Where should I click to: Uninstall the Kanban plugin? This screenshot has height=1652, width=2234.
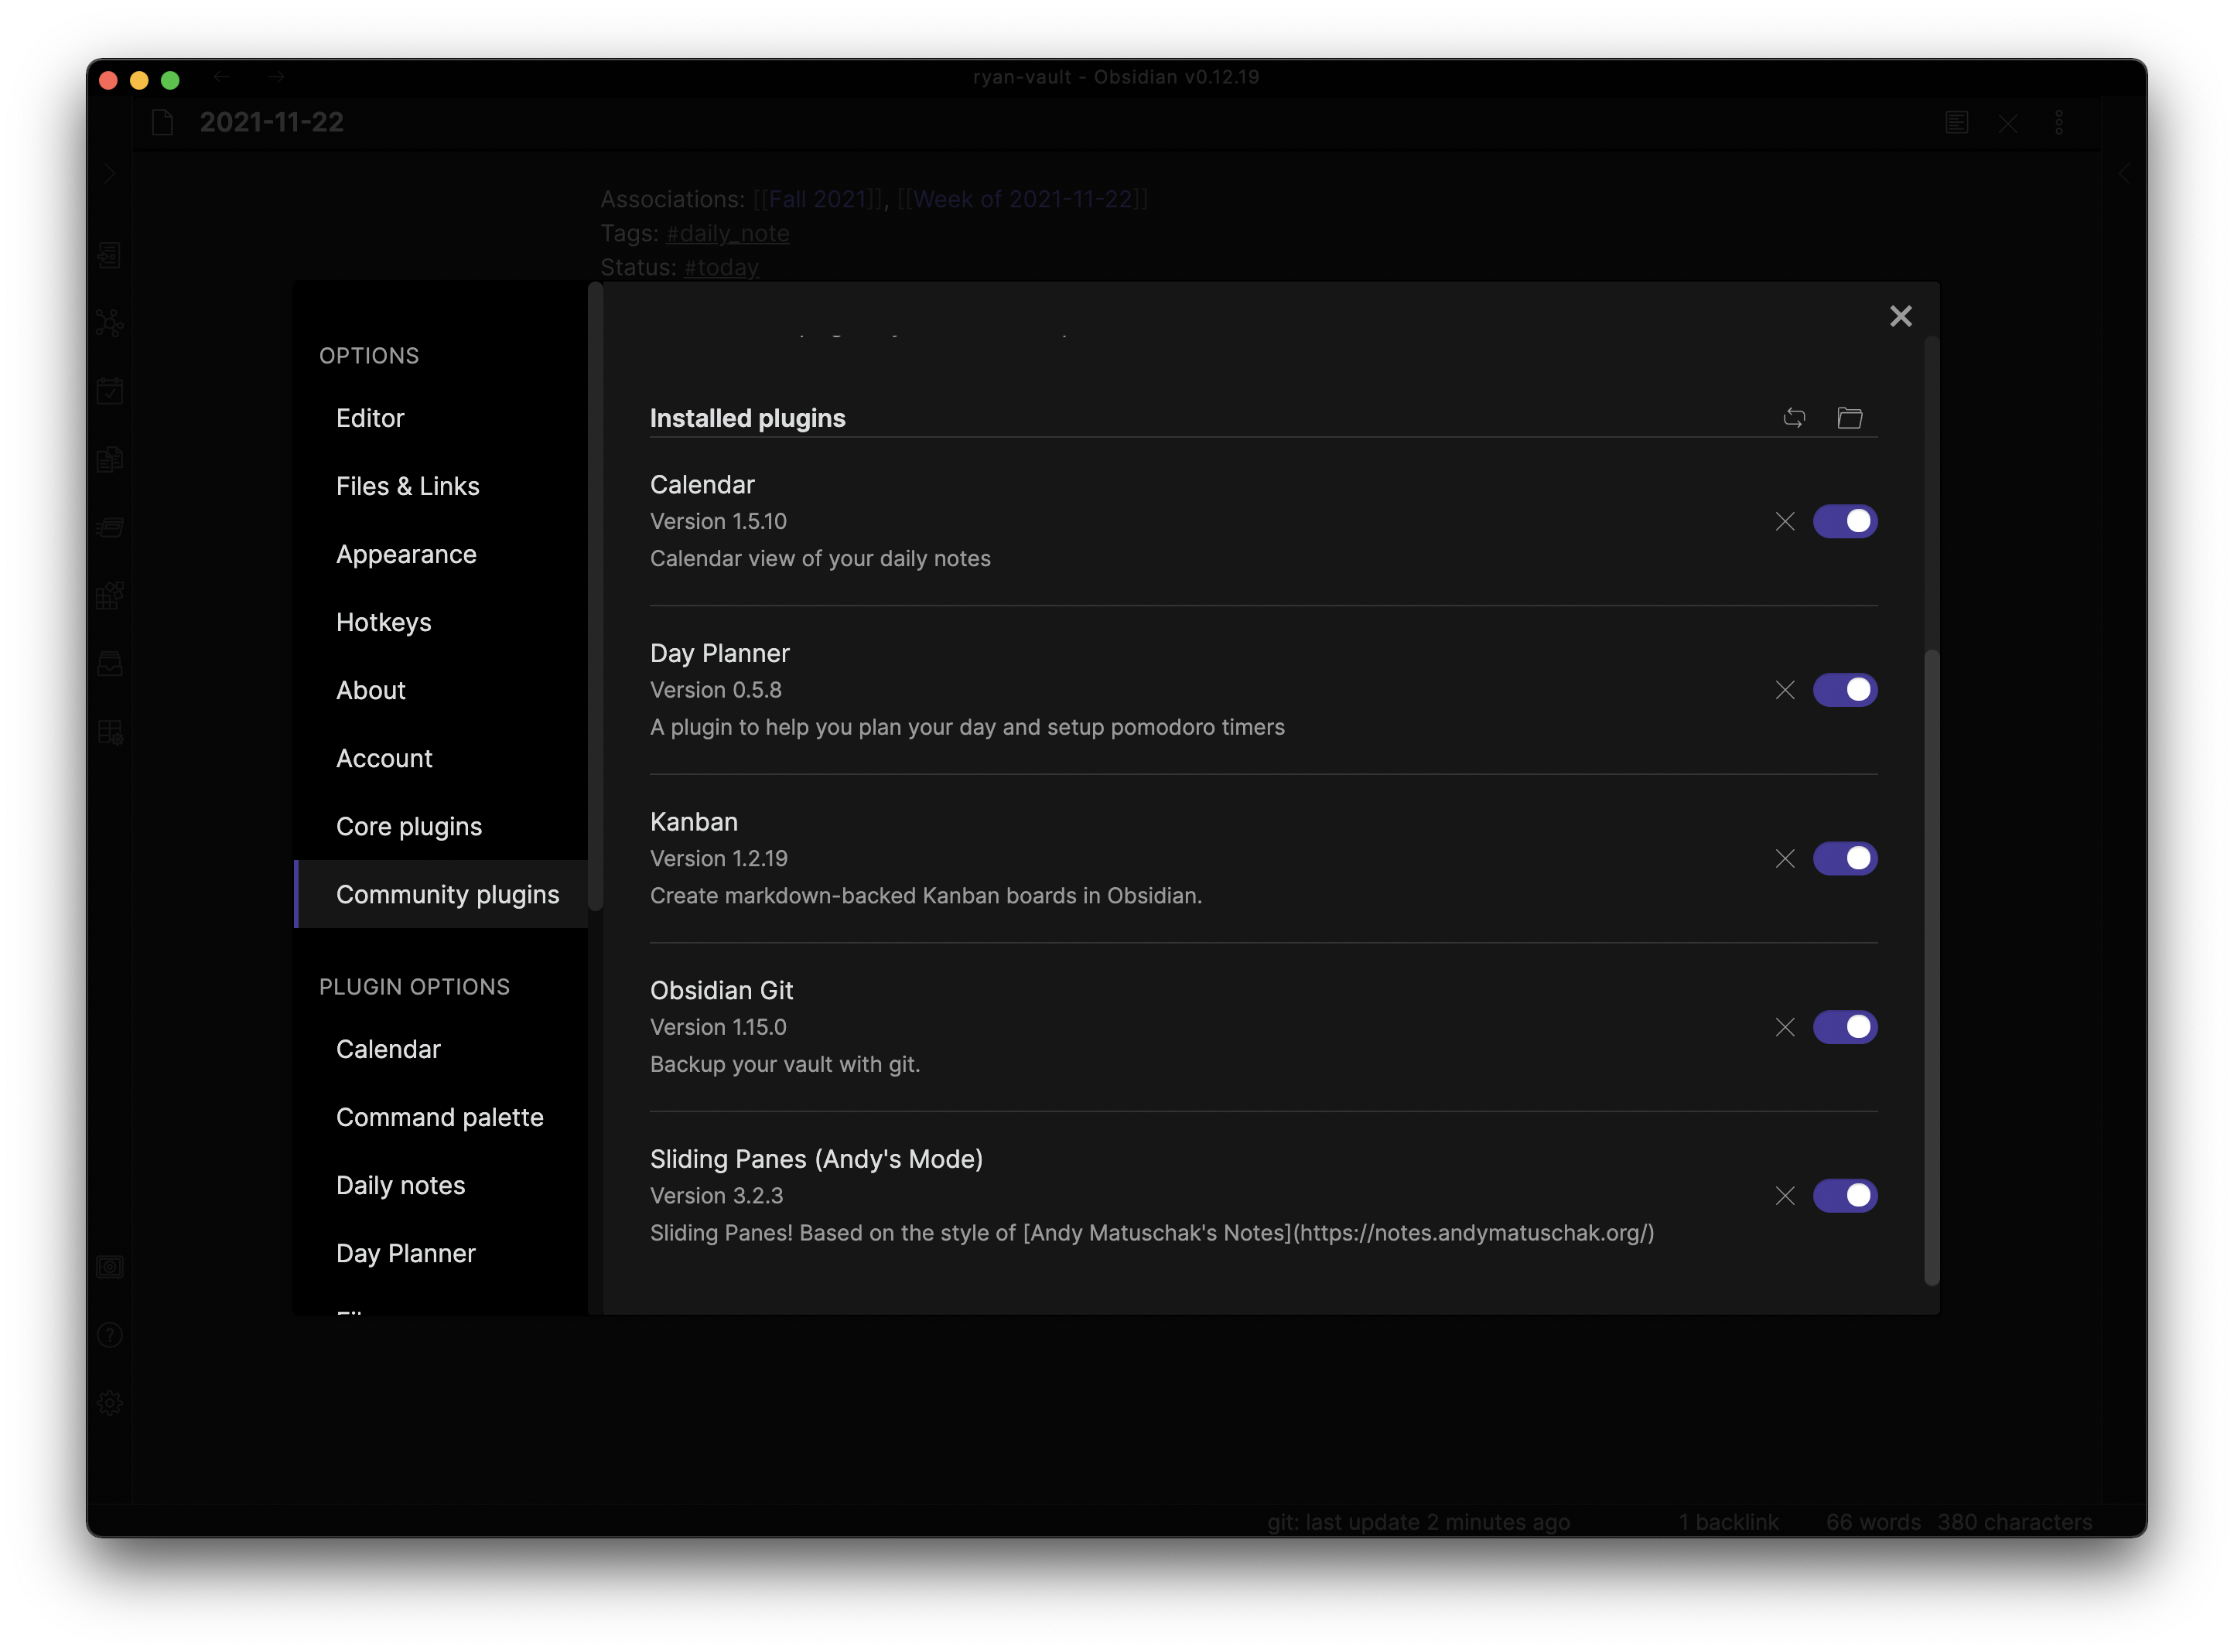coord(1785,858)
